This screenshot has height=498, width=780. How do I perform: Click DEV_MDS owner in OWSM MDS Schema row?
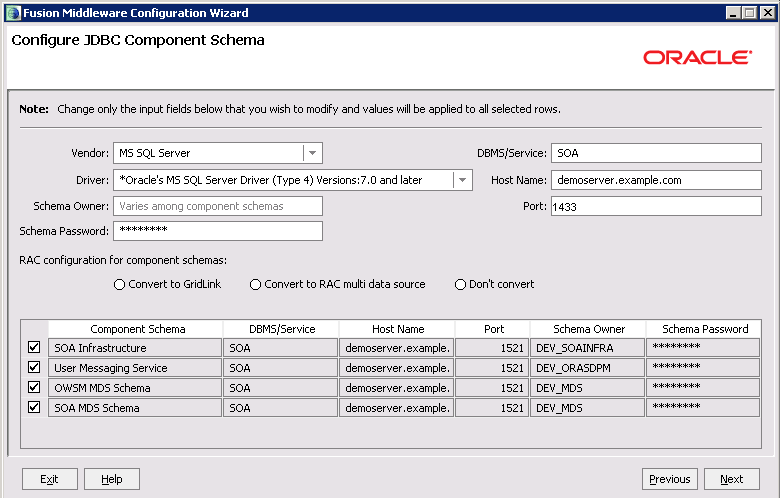pos(587,388)
